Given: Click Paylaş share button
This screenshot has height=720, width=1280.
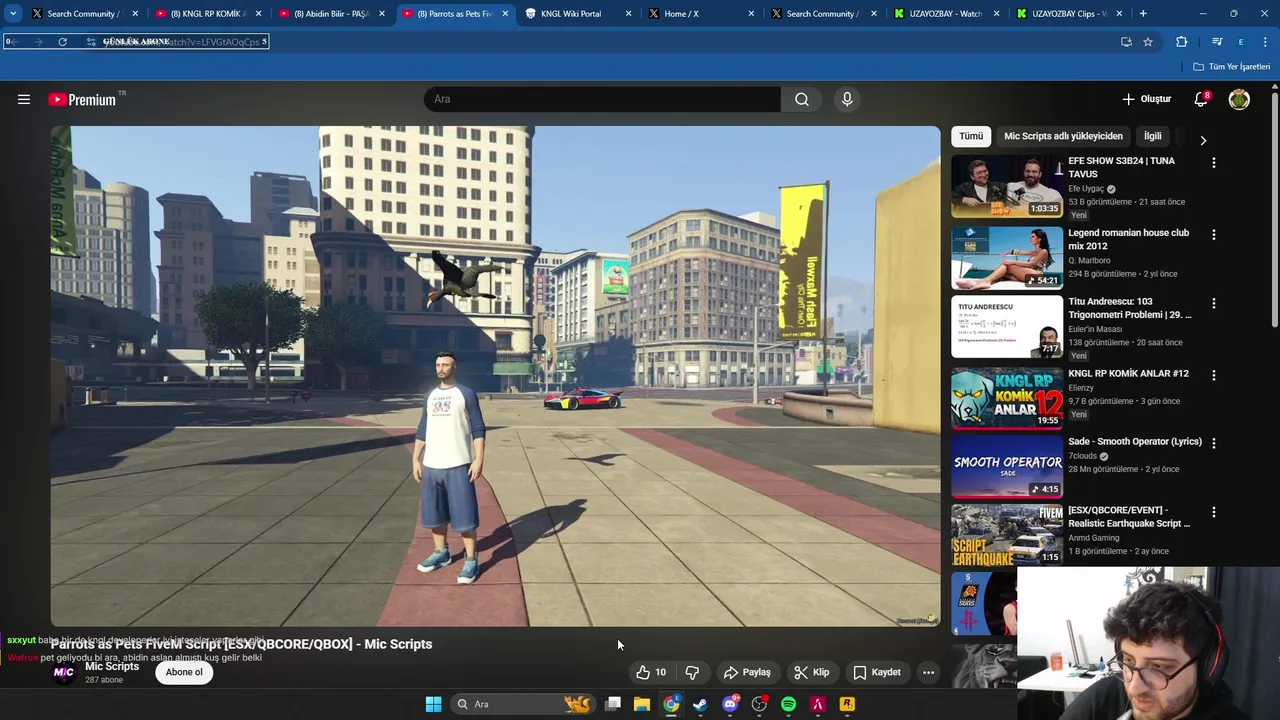Looking at the screenshot, I should tap(747, 672).
